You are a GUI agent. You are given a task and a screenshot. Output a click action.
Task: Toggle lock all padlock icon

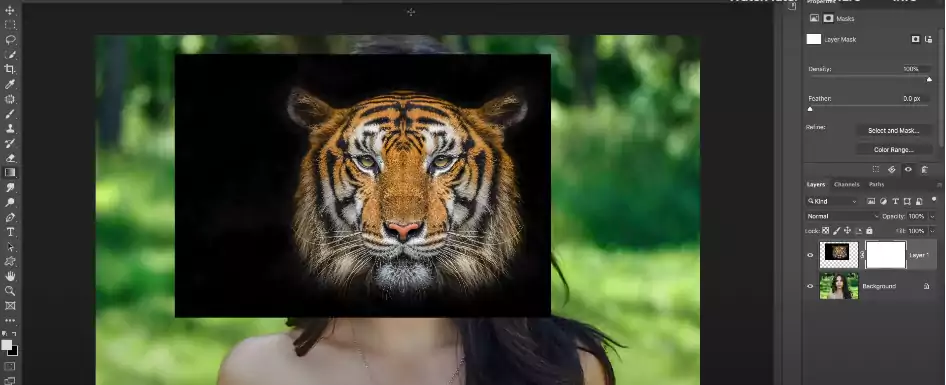[x=869, y=231]
